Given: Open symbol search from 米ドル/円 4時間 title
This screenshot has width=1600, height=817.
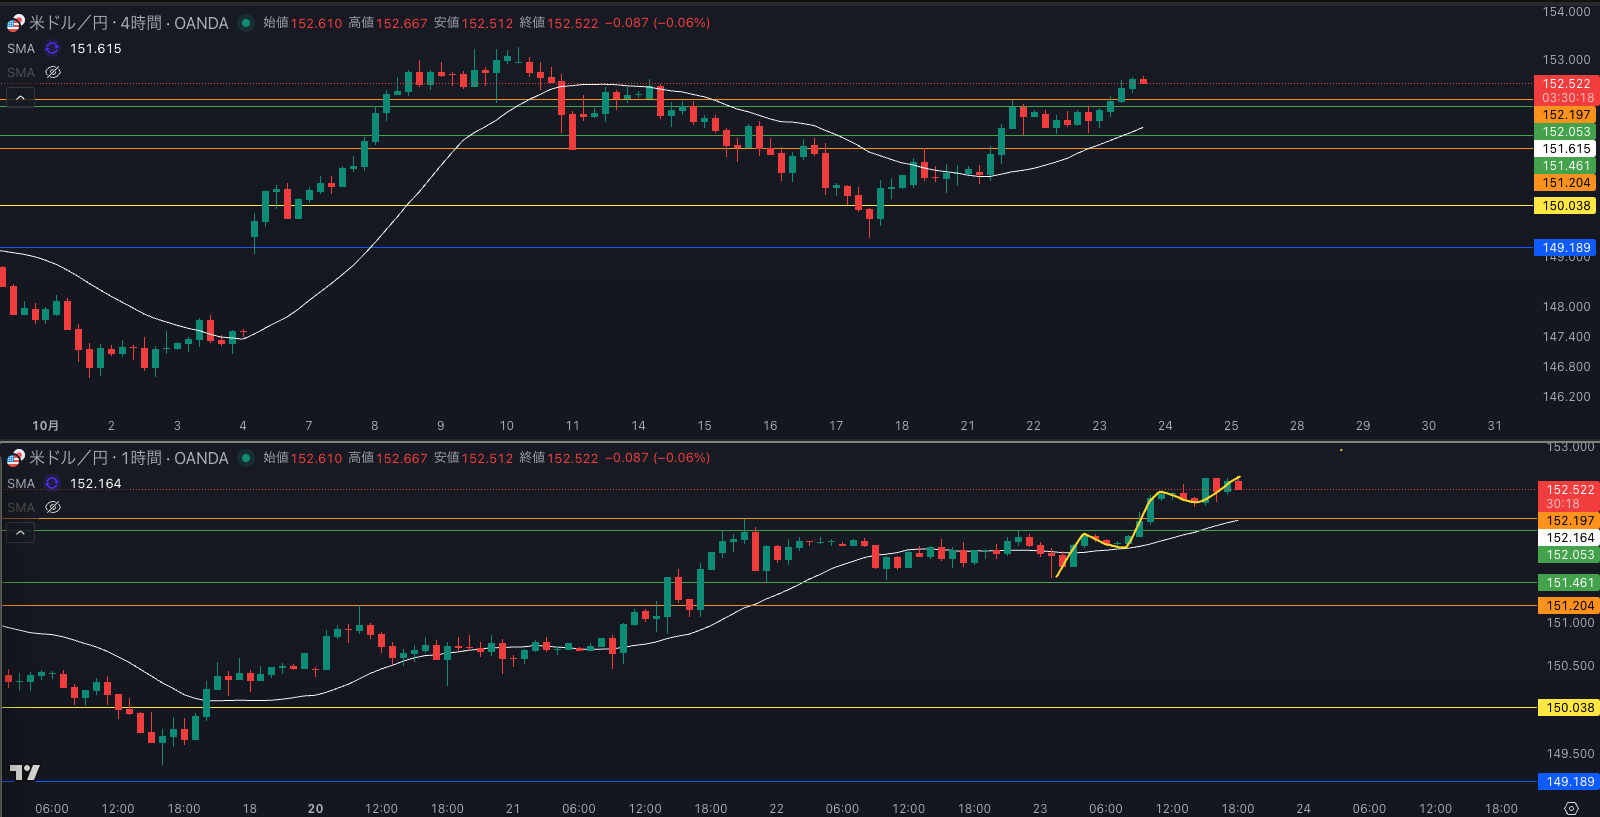Looking at the screenshot, I should tap(128, 23).
